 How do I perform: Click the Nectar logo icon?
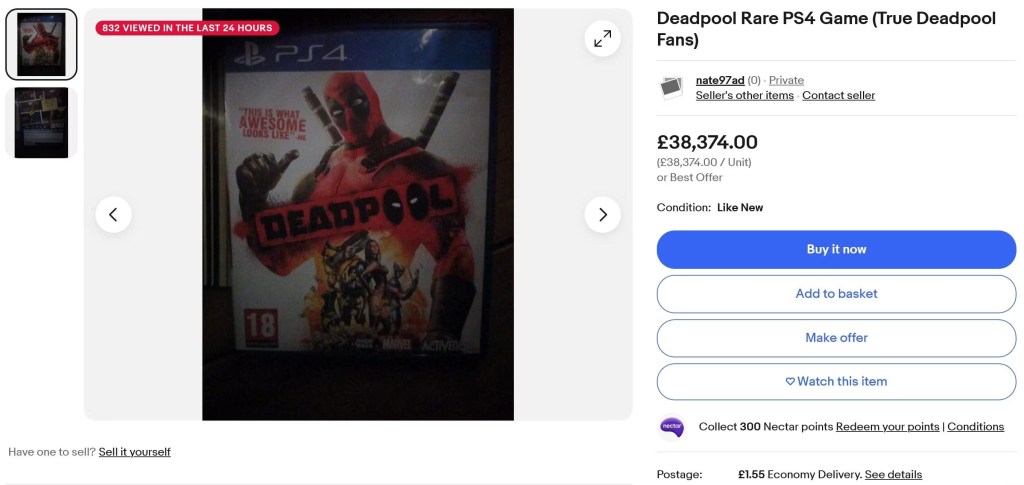(x=672, y=427)
